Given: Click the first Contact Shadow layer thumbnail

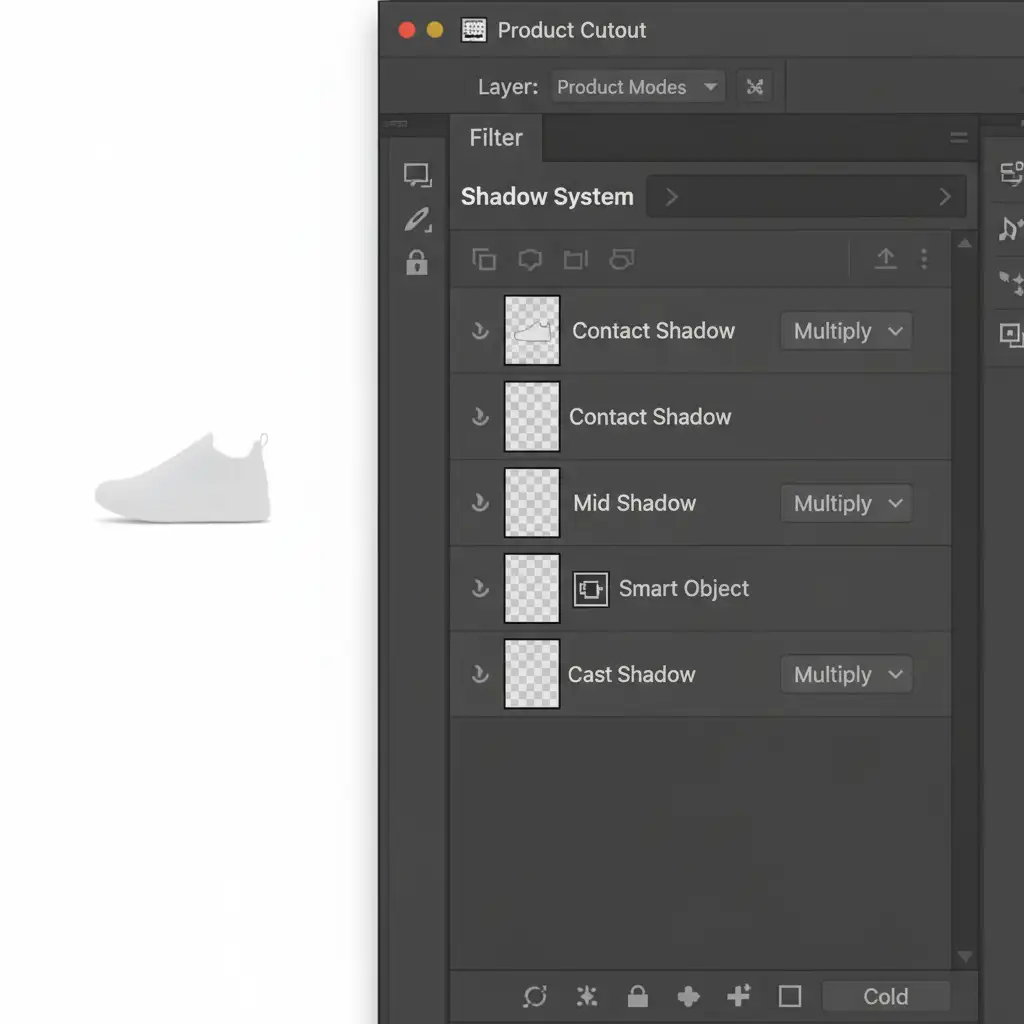Looking at the screenshot, I should pos(532,331).
